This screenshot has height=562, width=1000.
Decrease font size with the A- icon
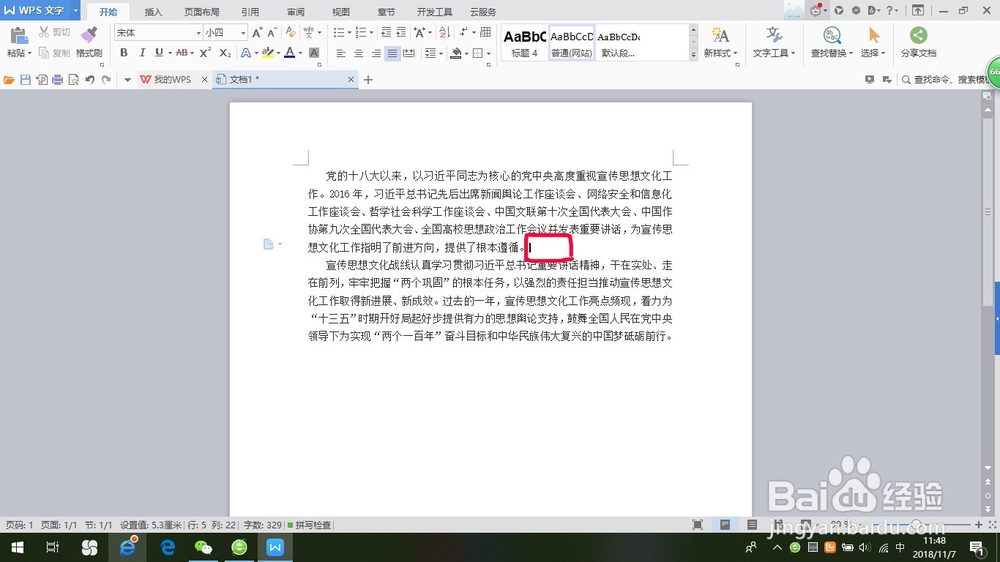(x=272, y=33)
